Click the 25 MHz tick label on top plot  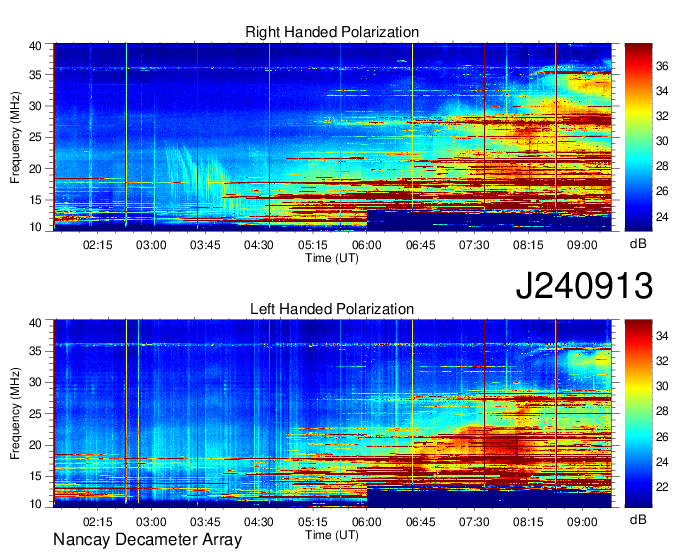coord(35,137)
